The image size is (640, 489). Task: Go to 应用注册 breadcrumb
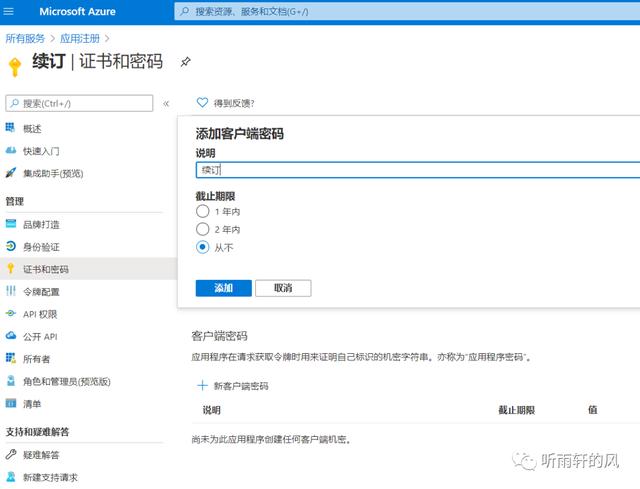[80, 38]
